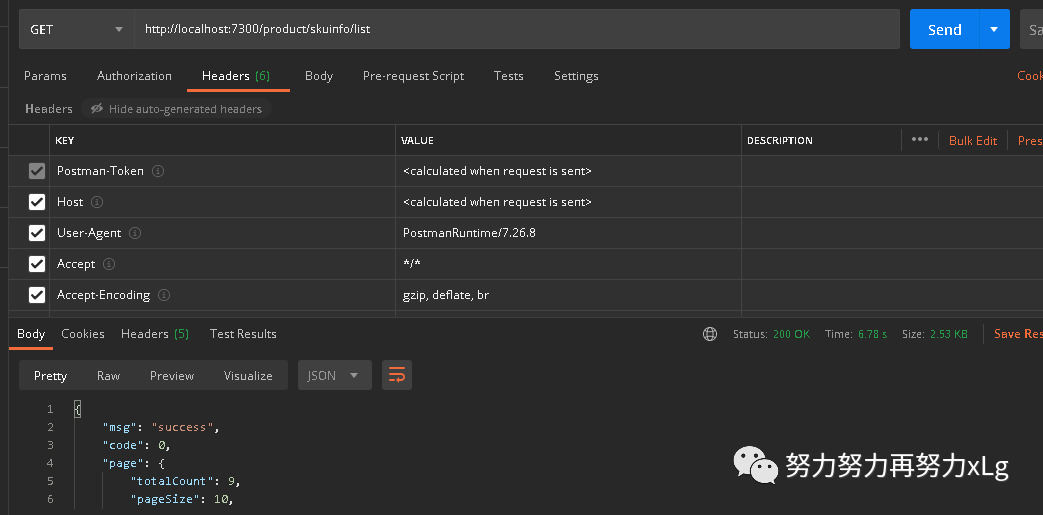Viewport: 1043px width, 515px height.
Task: Hide auto-generated headers toggle
Action: point(176,109)
